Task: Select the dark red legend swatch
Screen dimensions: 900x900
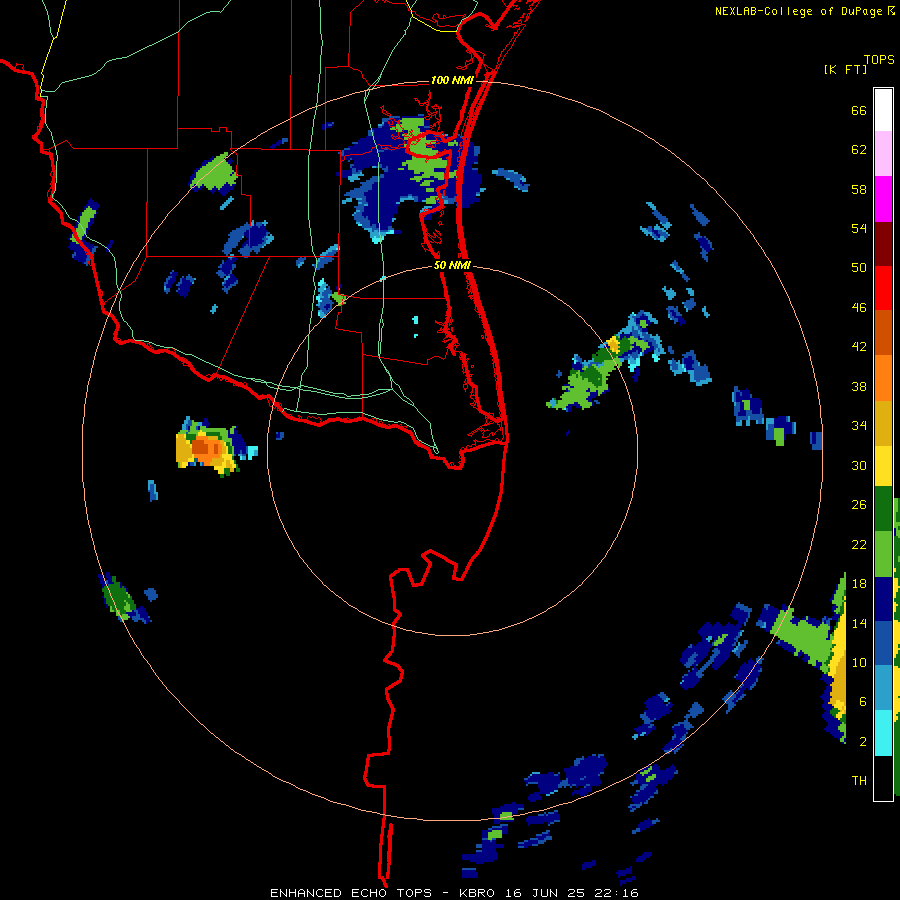Action: pyautogui.click(x=883, y=243)
